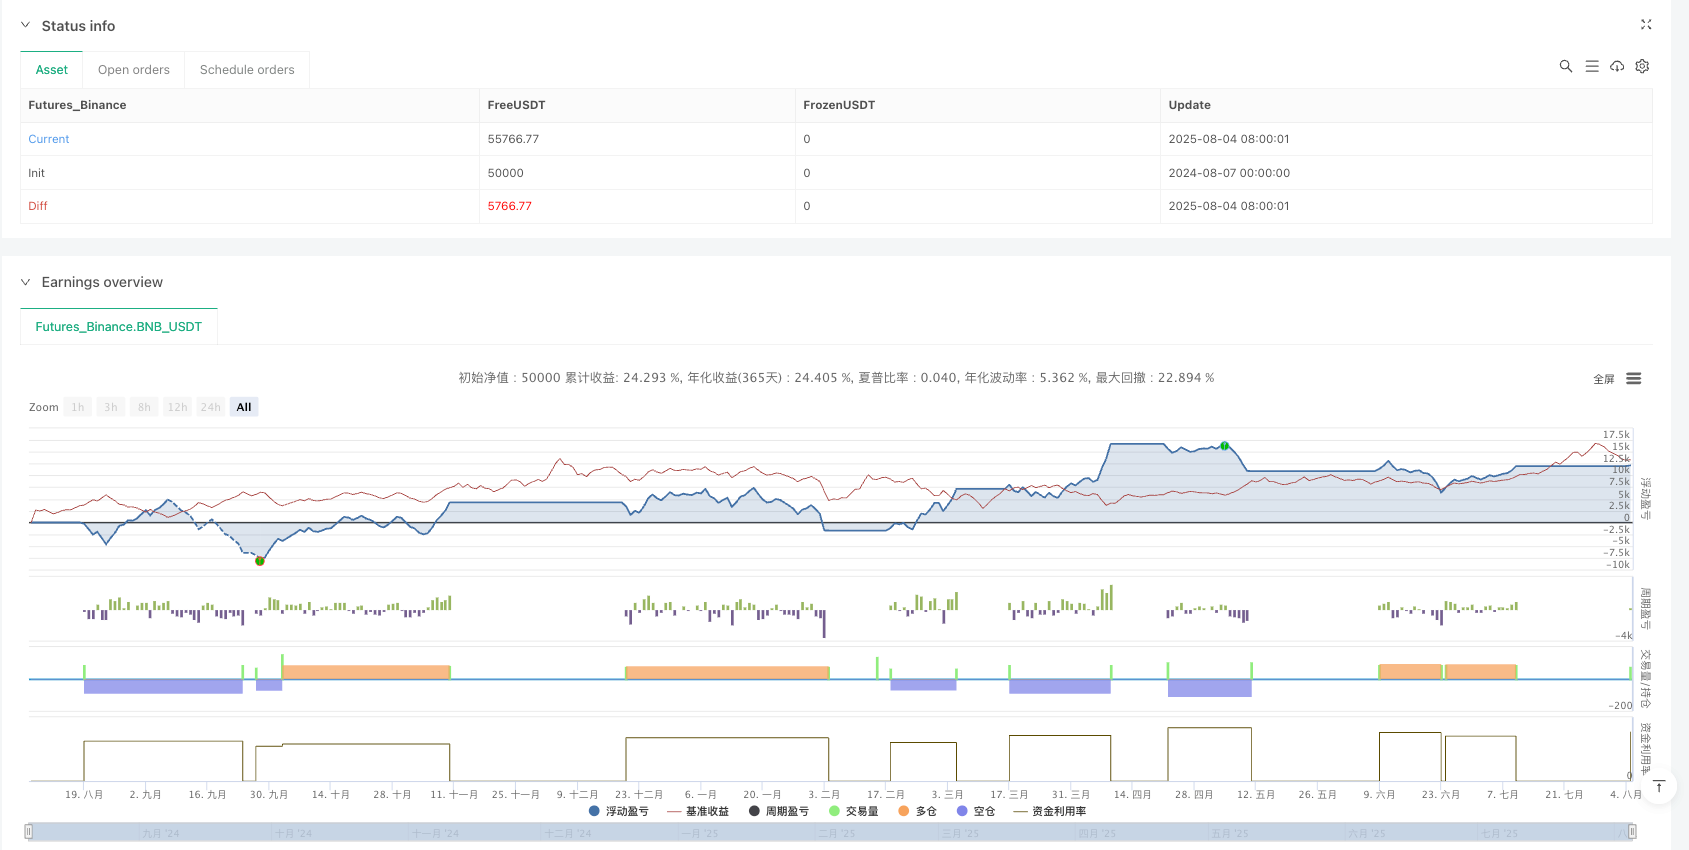This screenshot has width=1689, height=850.
Task: Click the collapse fullscreen arrows icon
Action: pyautogui.click(x=1646, y=25)
